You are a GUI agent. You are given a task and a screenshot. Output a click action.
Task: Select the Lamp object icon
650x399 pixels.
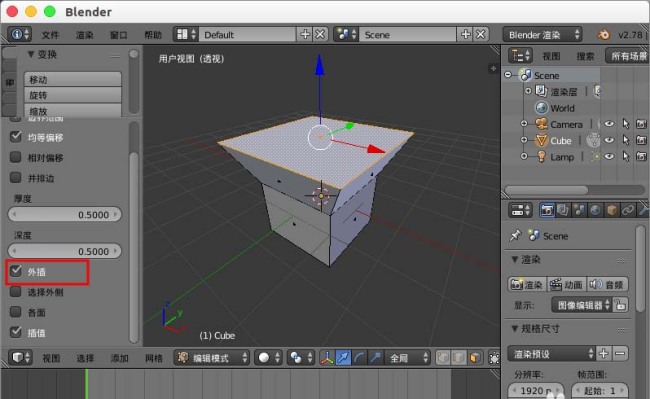(x=541, y=157)
